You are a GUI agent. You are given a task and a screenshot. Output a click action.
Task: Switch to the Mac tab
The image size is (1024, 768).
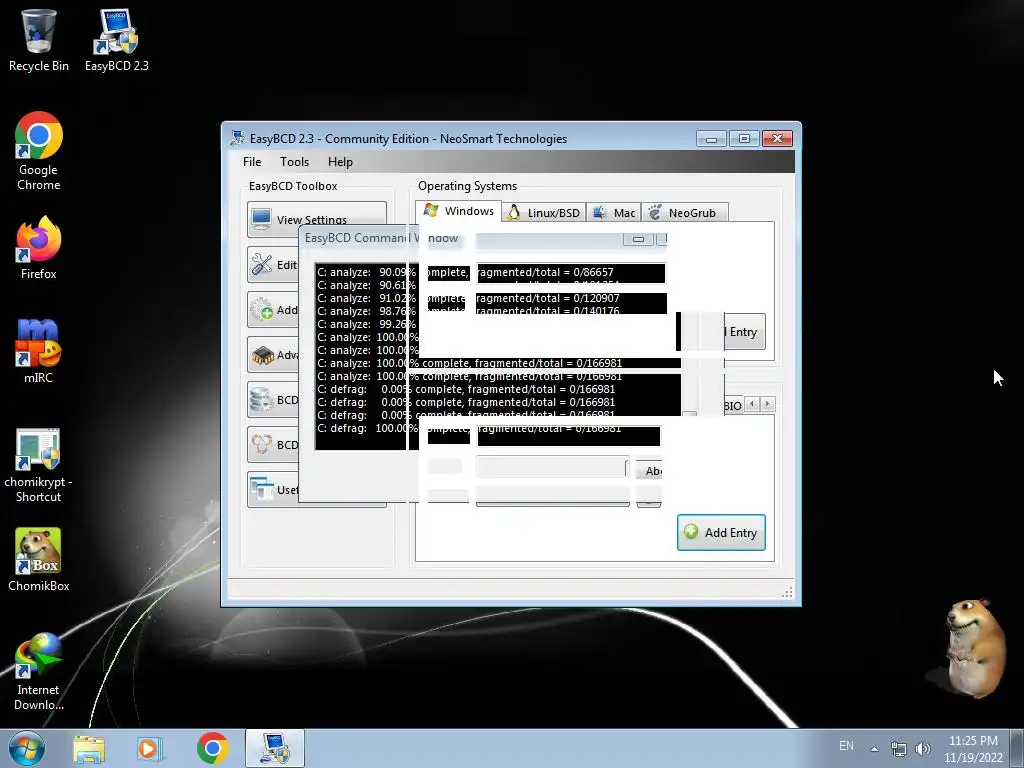614,213
